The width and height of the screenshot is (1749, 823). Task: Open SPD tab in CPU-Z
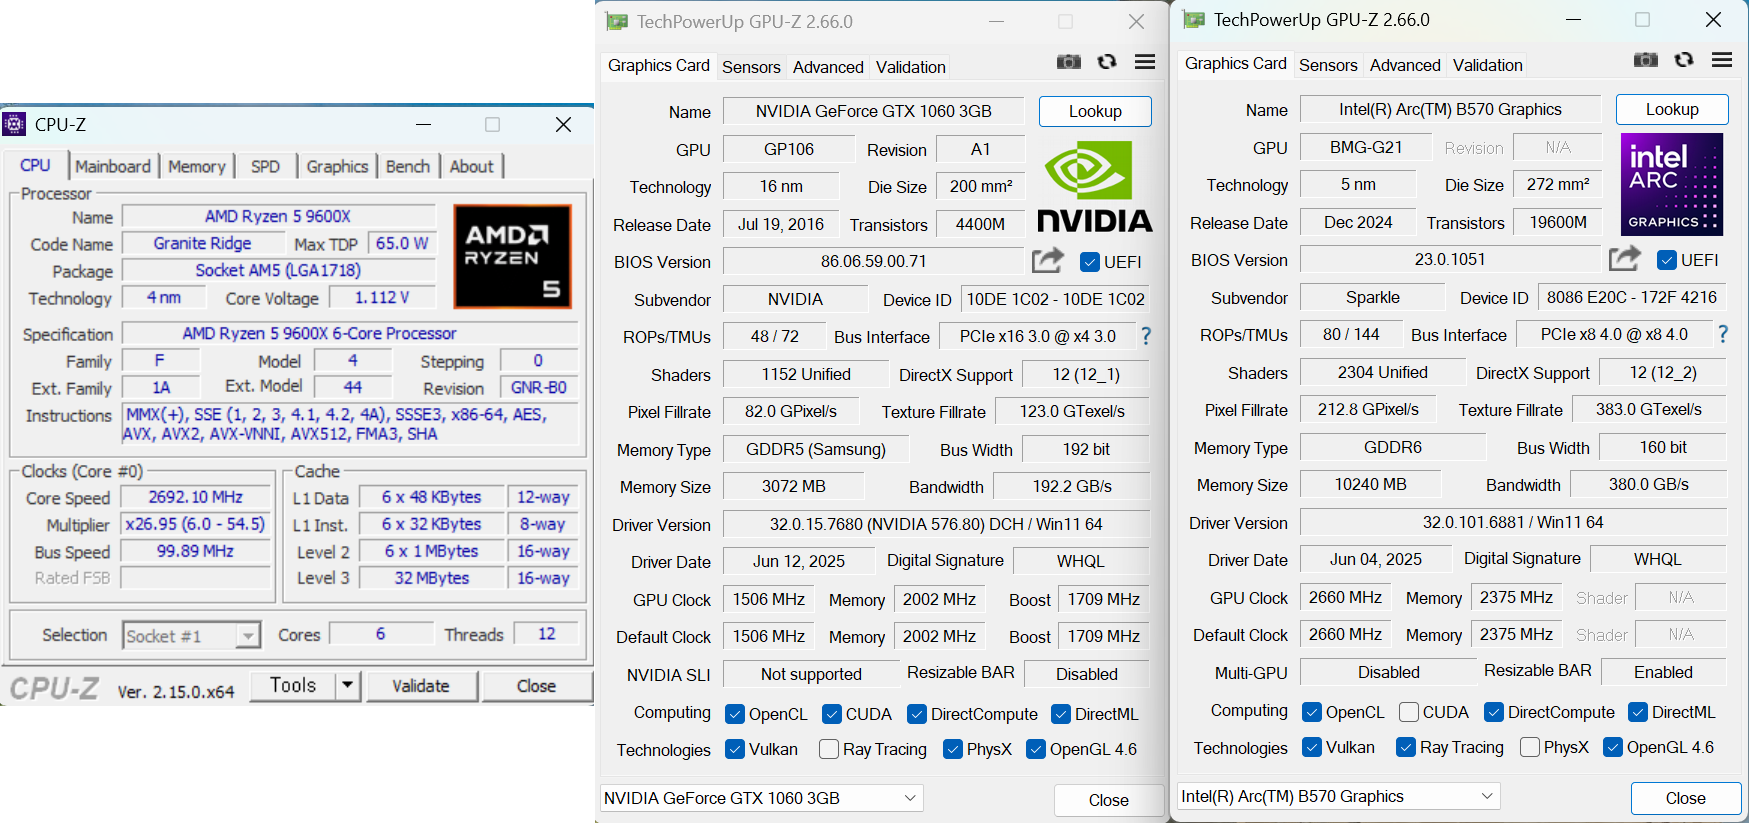click(x=265, y=166)
